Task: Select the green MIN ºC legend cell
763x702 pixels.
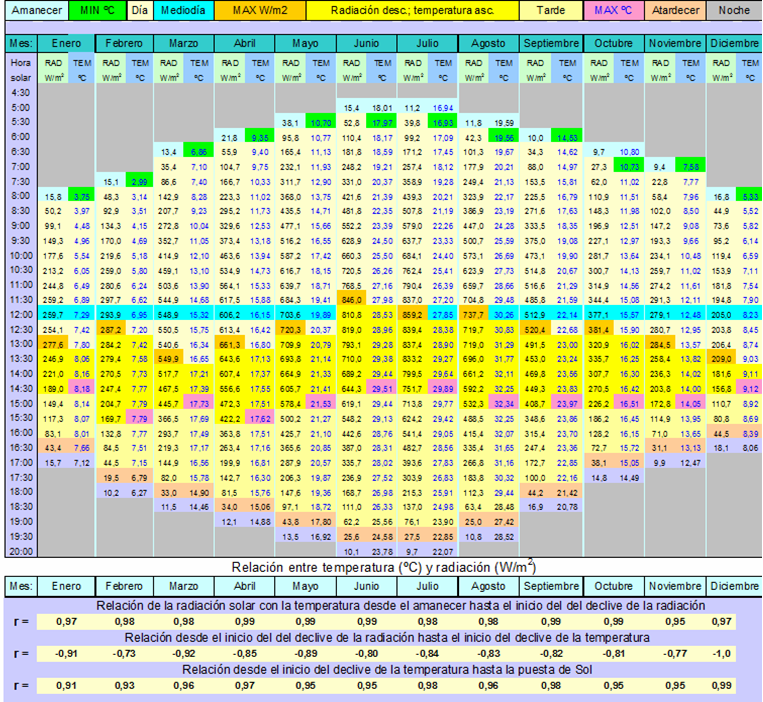Action: tap(98, 12)
